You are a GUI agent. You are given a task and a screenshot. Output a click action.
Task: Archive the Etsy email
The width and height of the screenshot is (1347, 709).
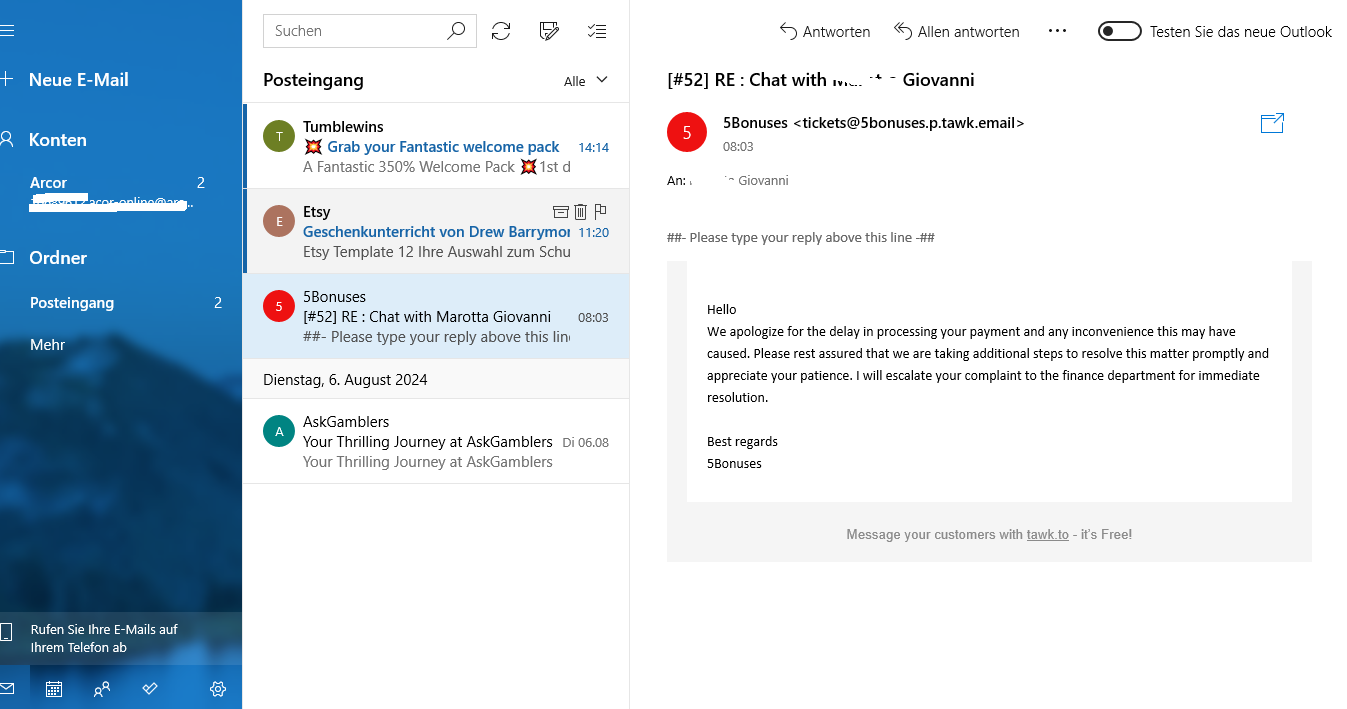(x=561, y=211)
